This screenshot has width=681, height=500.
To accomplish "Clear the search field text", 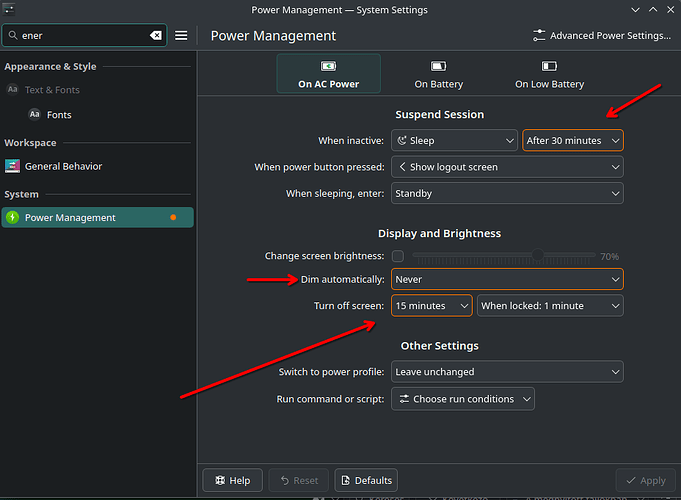I will click(155, 36).
